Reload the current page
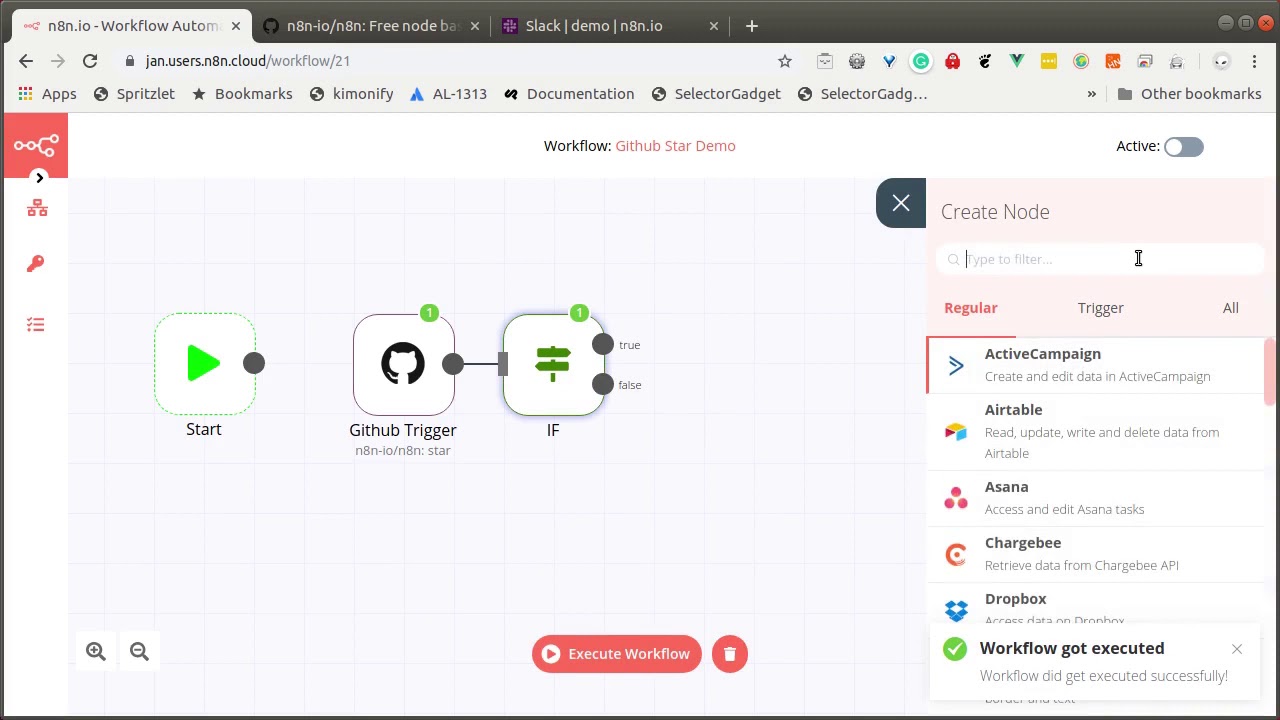The width and height of the screenshot is (1280, 720). coord(90,62)
